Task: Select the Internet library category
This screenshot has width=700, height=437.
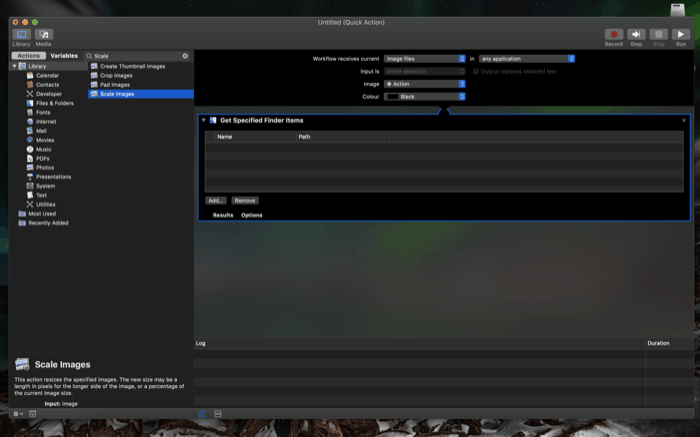Action: [46, 121]
